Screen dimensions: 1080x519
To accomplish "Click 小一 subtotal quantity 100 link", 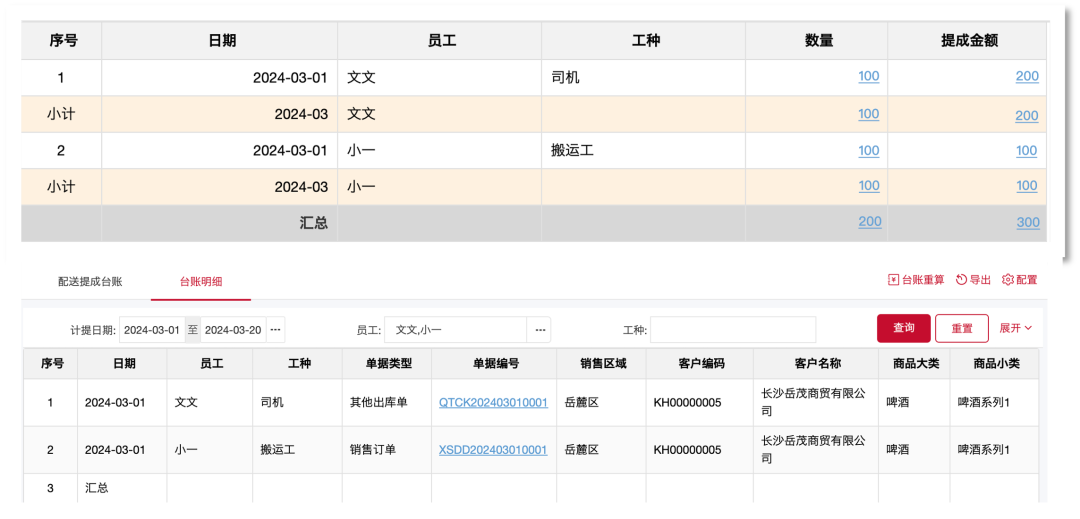I will click(869, 185).
